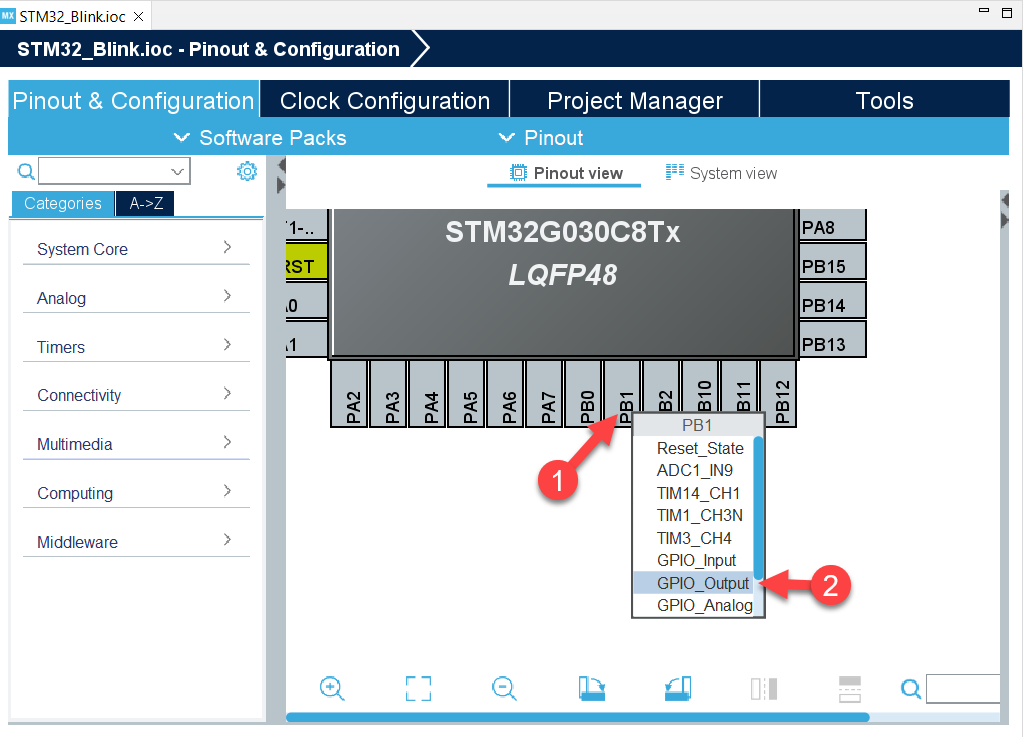Expand the Connectivity category

136,395
